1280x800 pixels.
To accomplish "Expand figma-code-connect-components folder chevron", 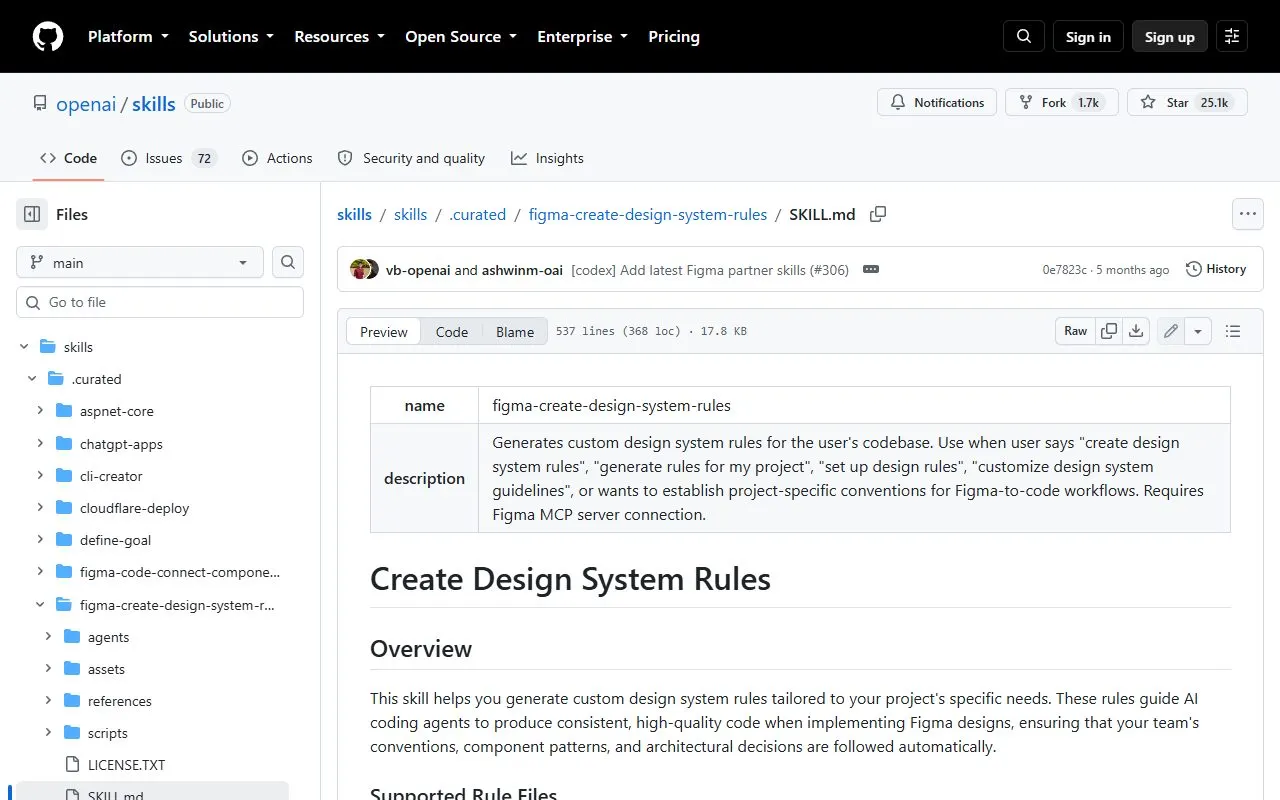I will pos(40,572).
